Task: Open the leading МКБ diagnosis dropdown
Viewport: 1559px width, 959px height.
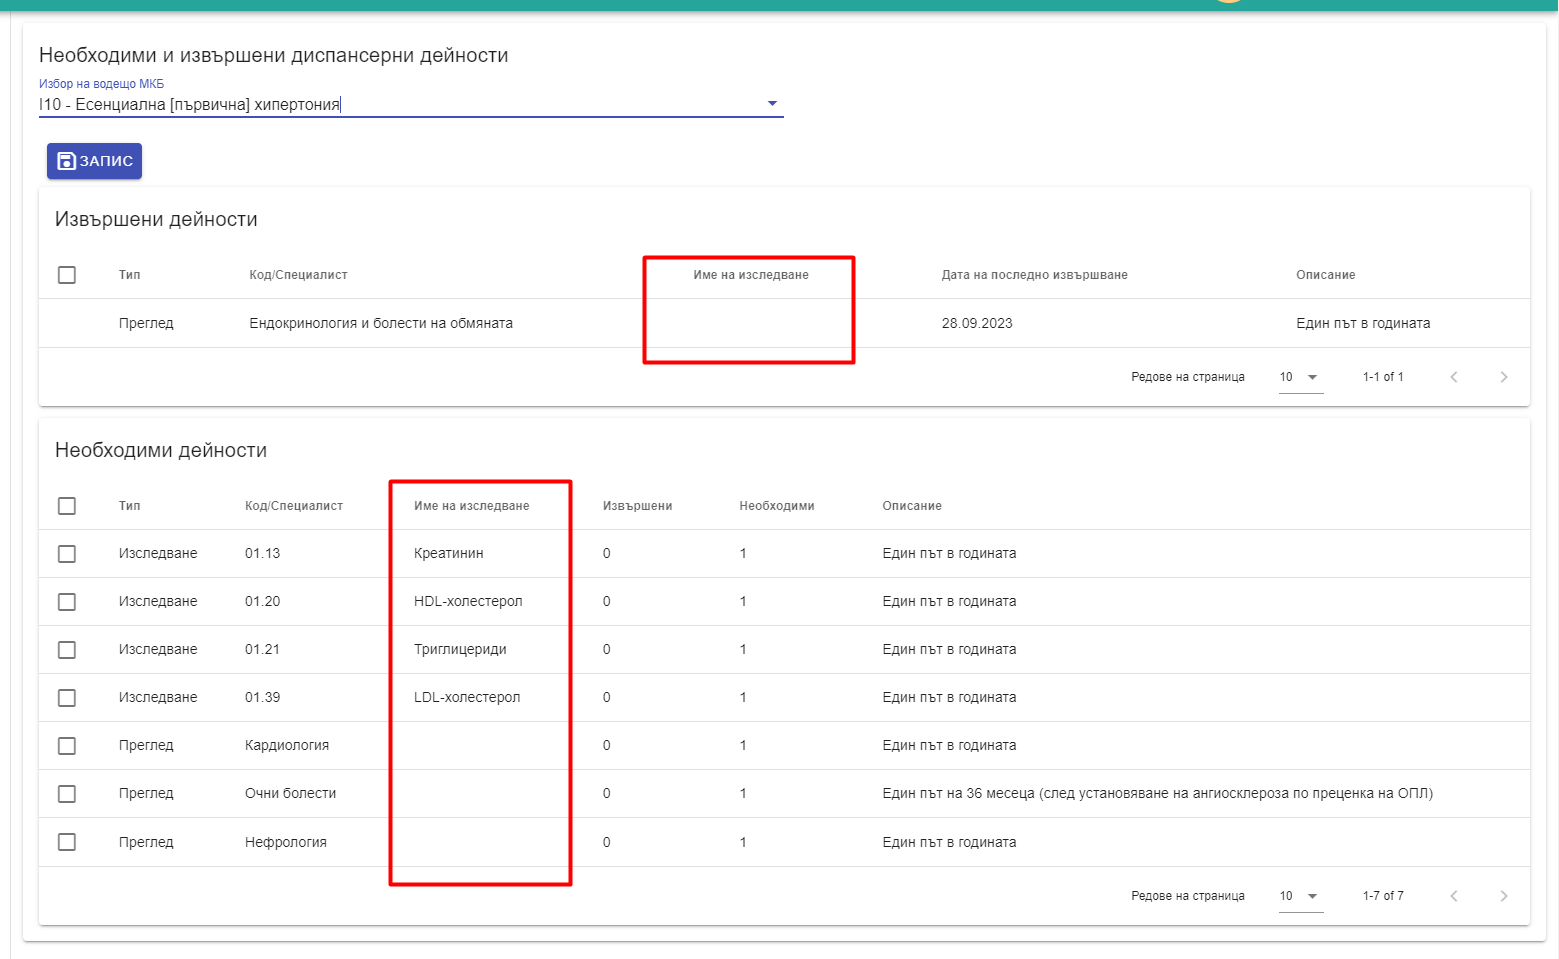Action: point(772,104)
